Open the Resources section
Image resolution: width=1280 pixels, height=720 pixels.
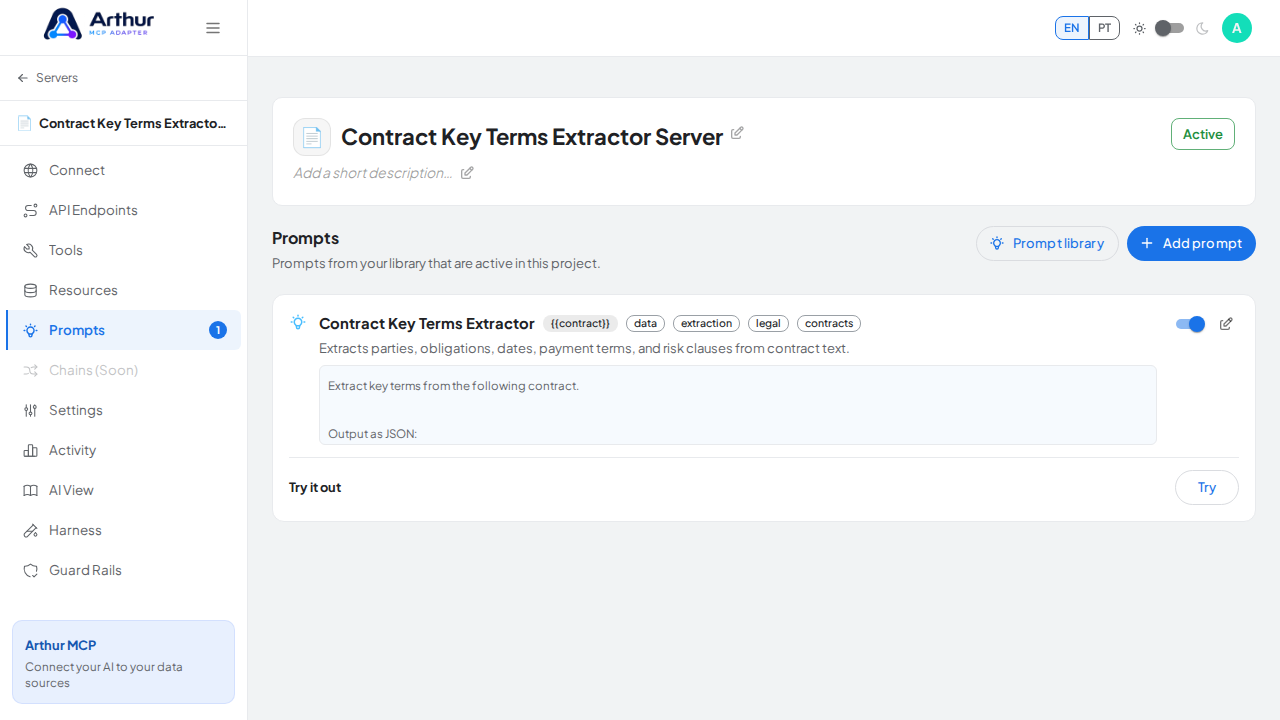point(123,290)
